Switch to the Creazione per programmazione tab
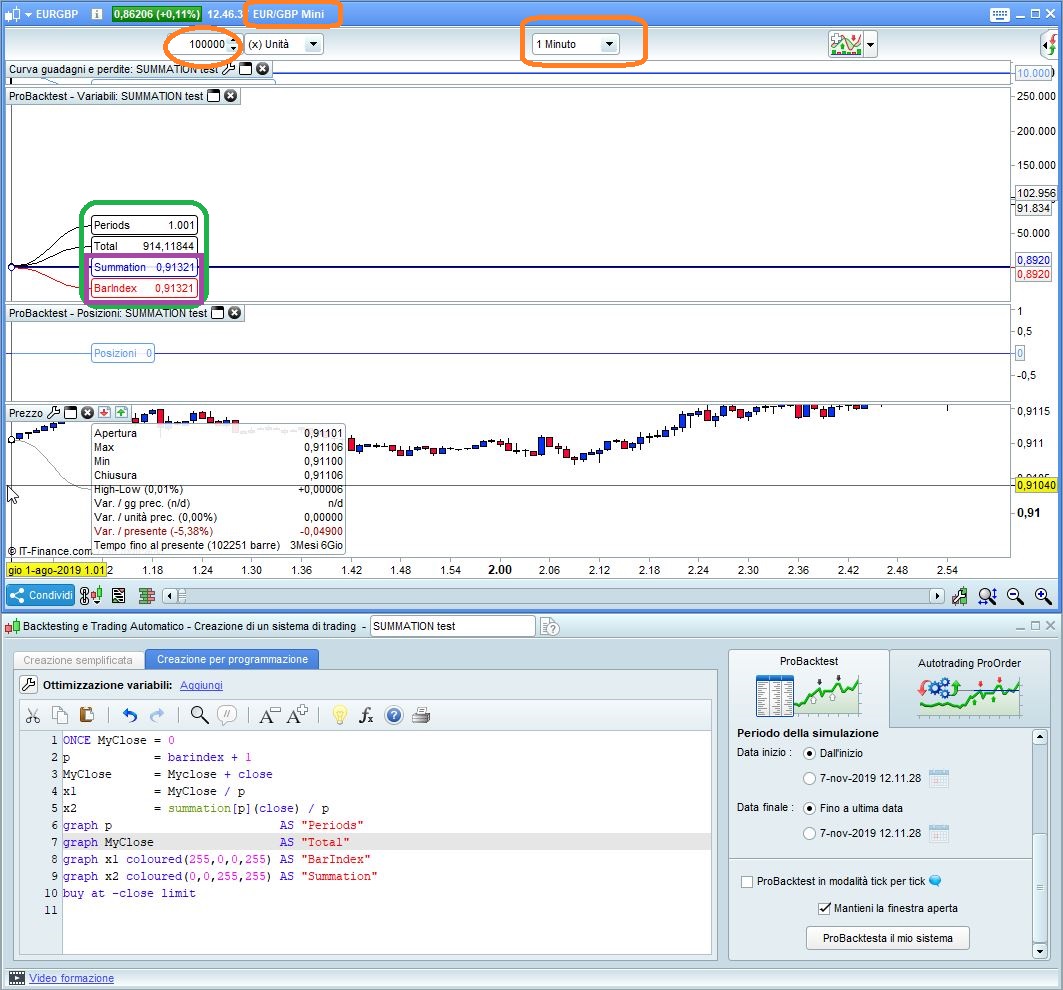 [232, 659]
